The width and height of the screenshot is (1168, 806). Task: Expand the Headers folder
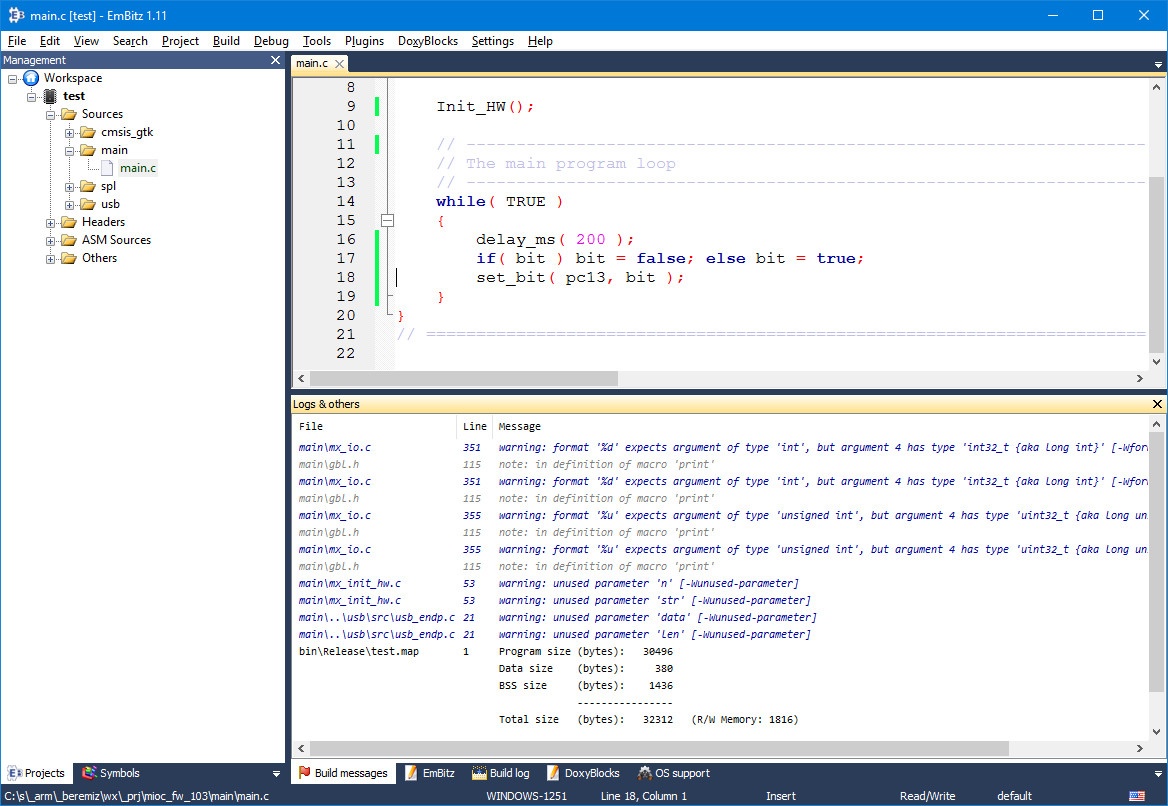51,222
